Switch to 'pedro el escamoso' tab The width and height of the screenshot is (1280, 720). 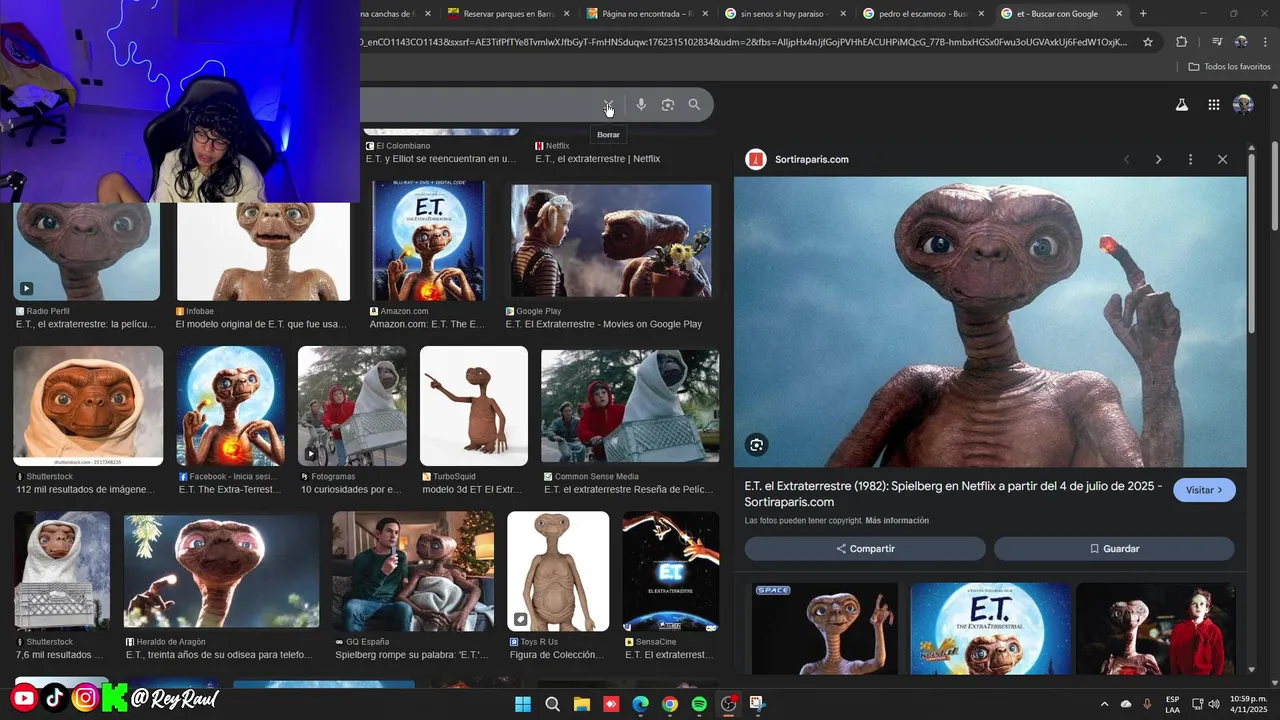(x=922, y=14)
